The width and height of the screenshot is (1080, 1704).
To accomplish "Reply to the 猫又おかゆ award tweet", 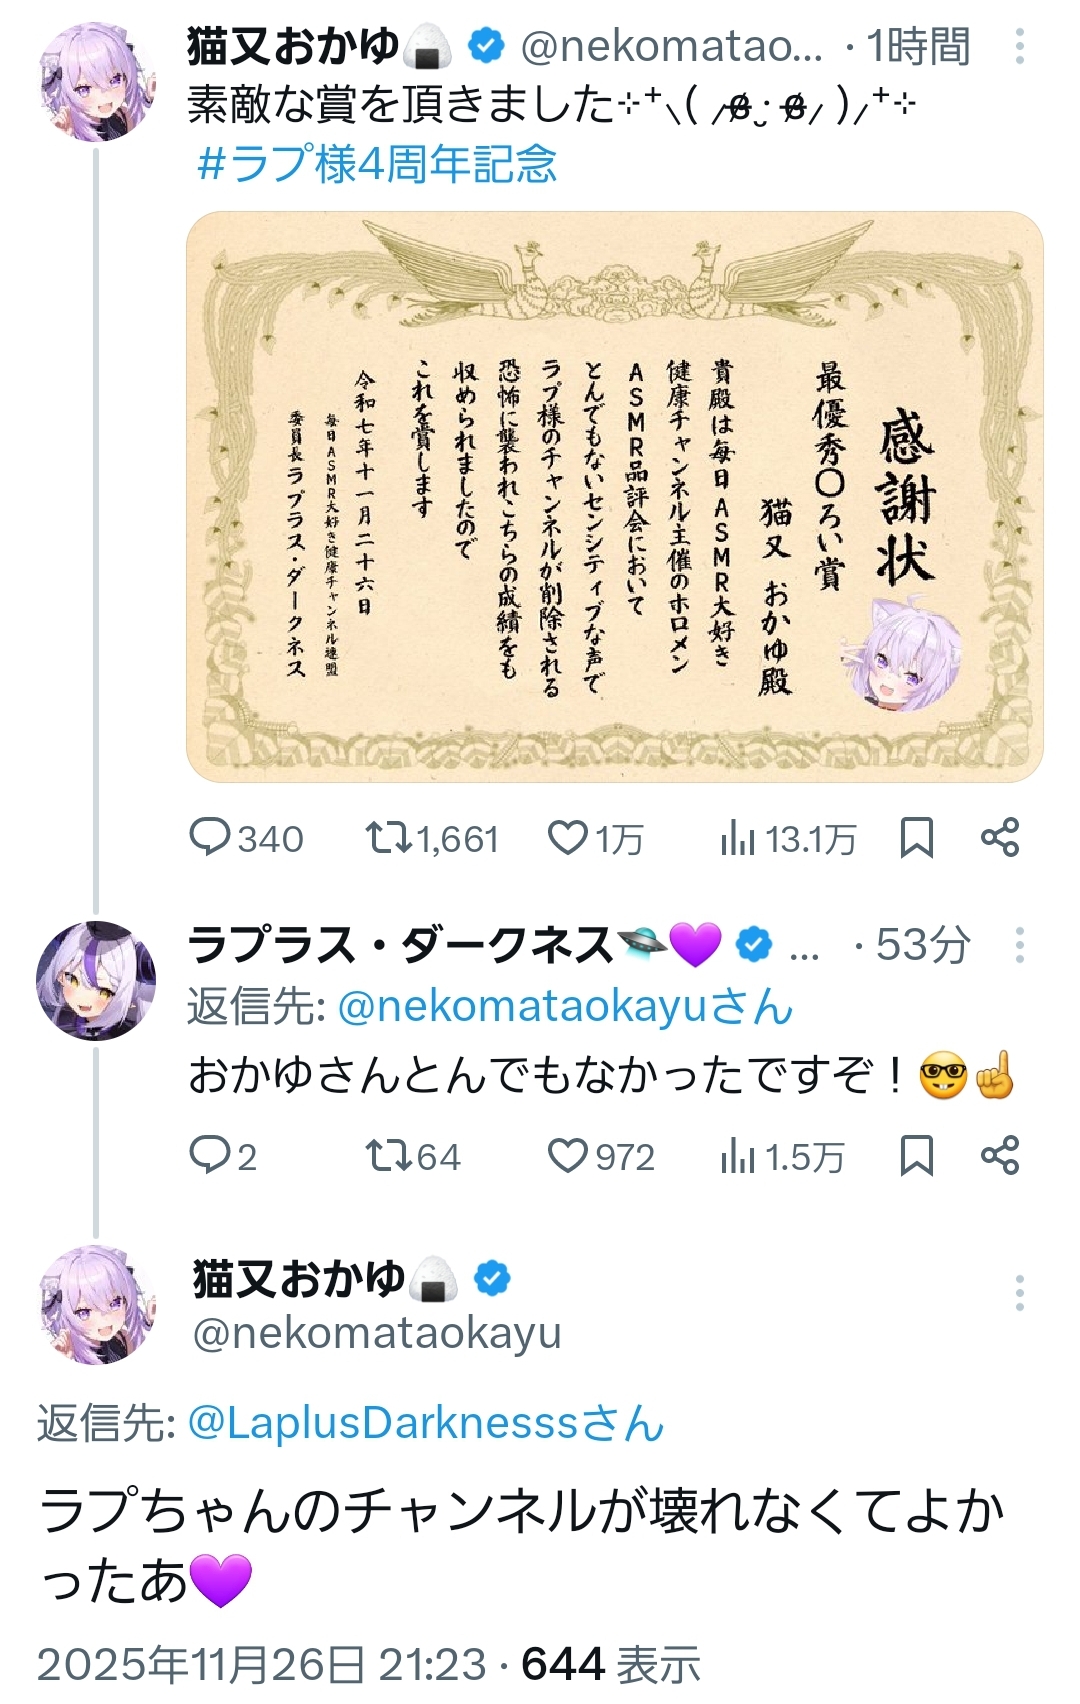I will click(x=210, y=838).
